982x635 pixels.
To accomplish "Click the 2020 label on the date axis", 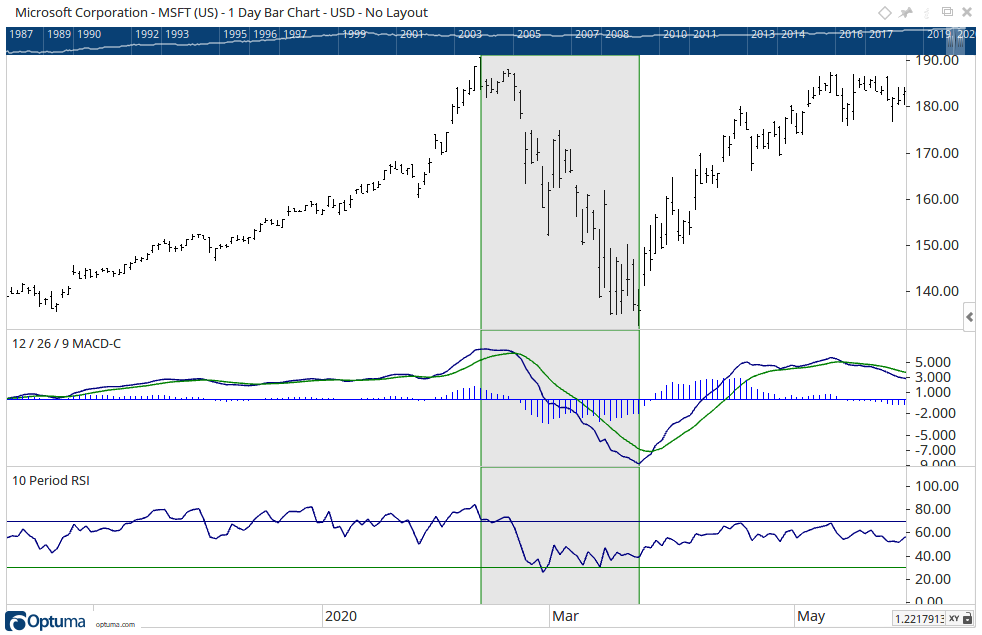I will pos(341,616).
